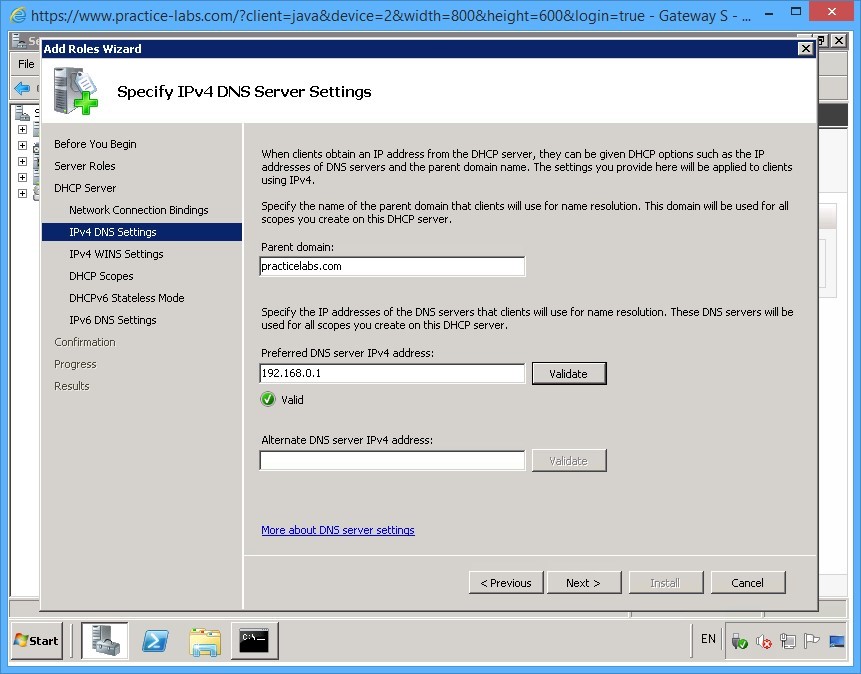The width and height of the screenshot is (861, 674).
Task: Click the Action Center flag tray icon
Action: [x=811, y=640]
